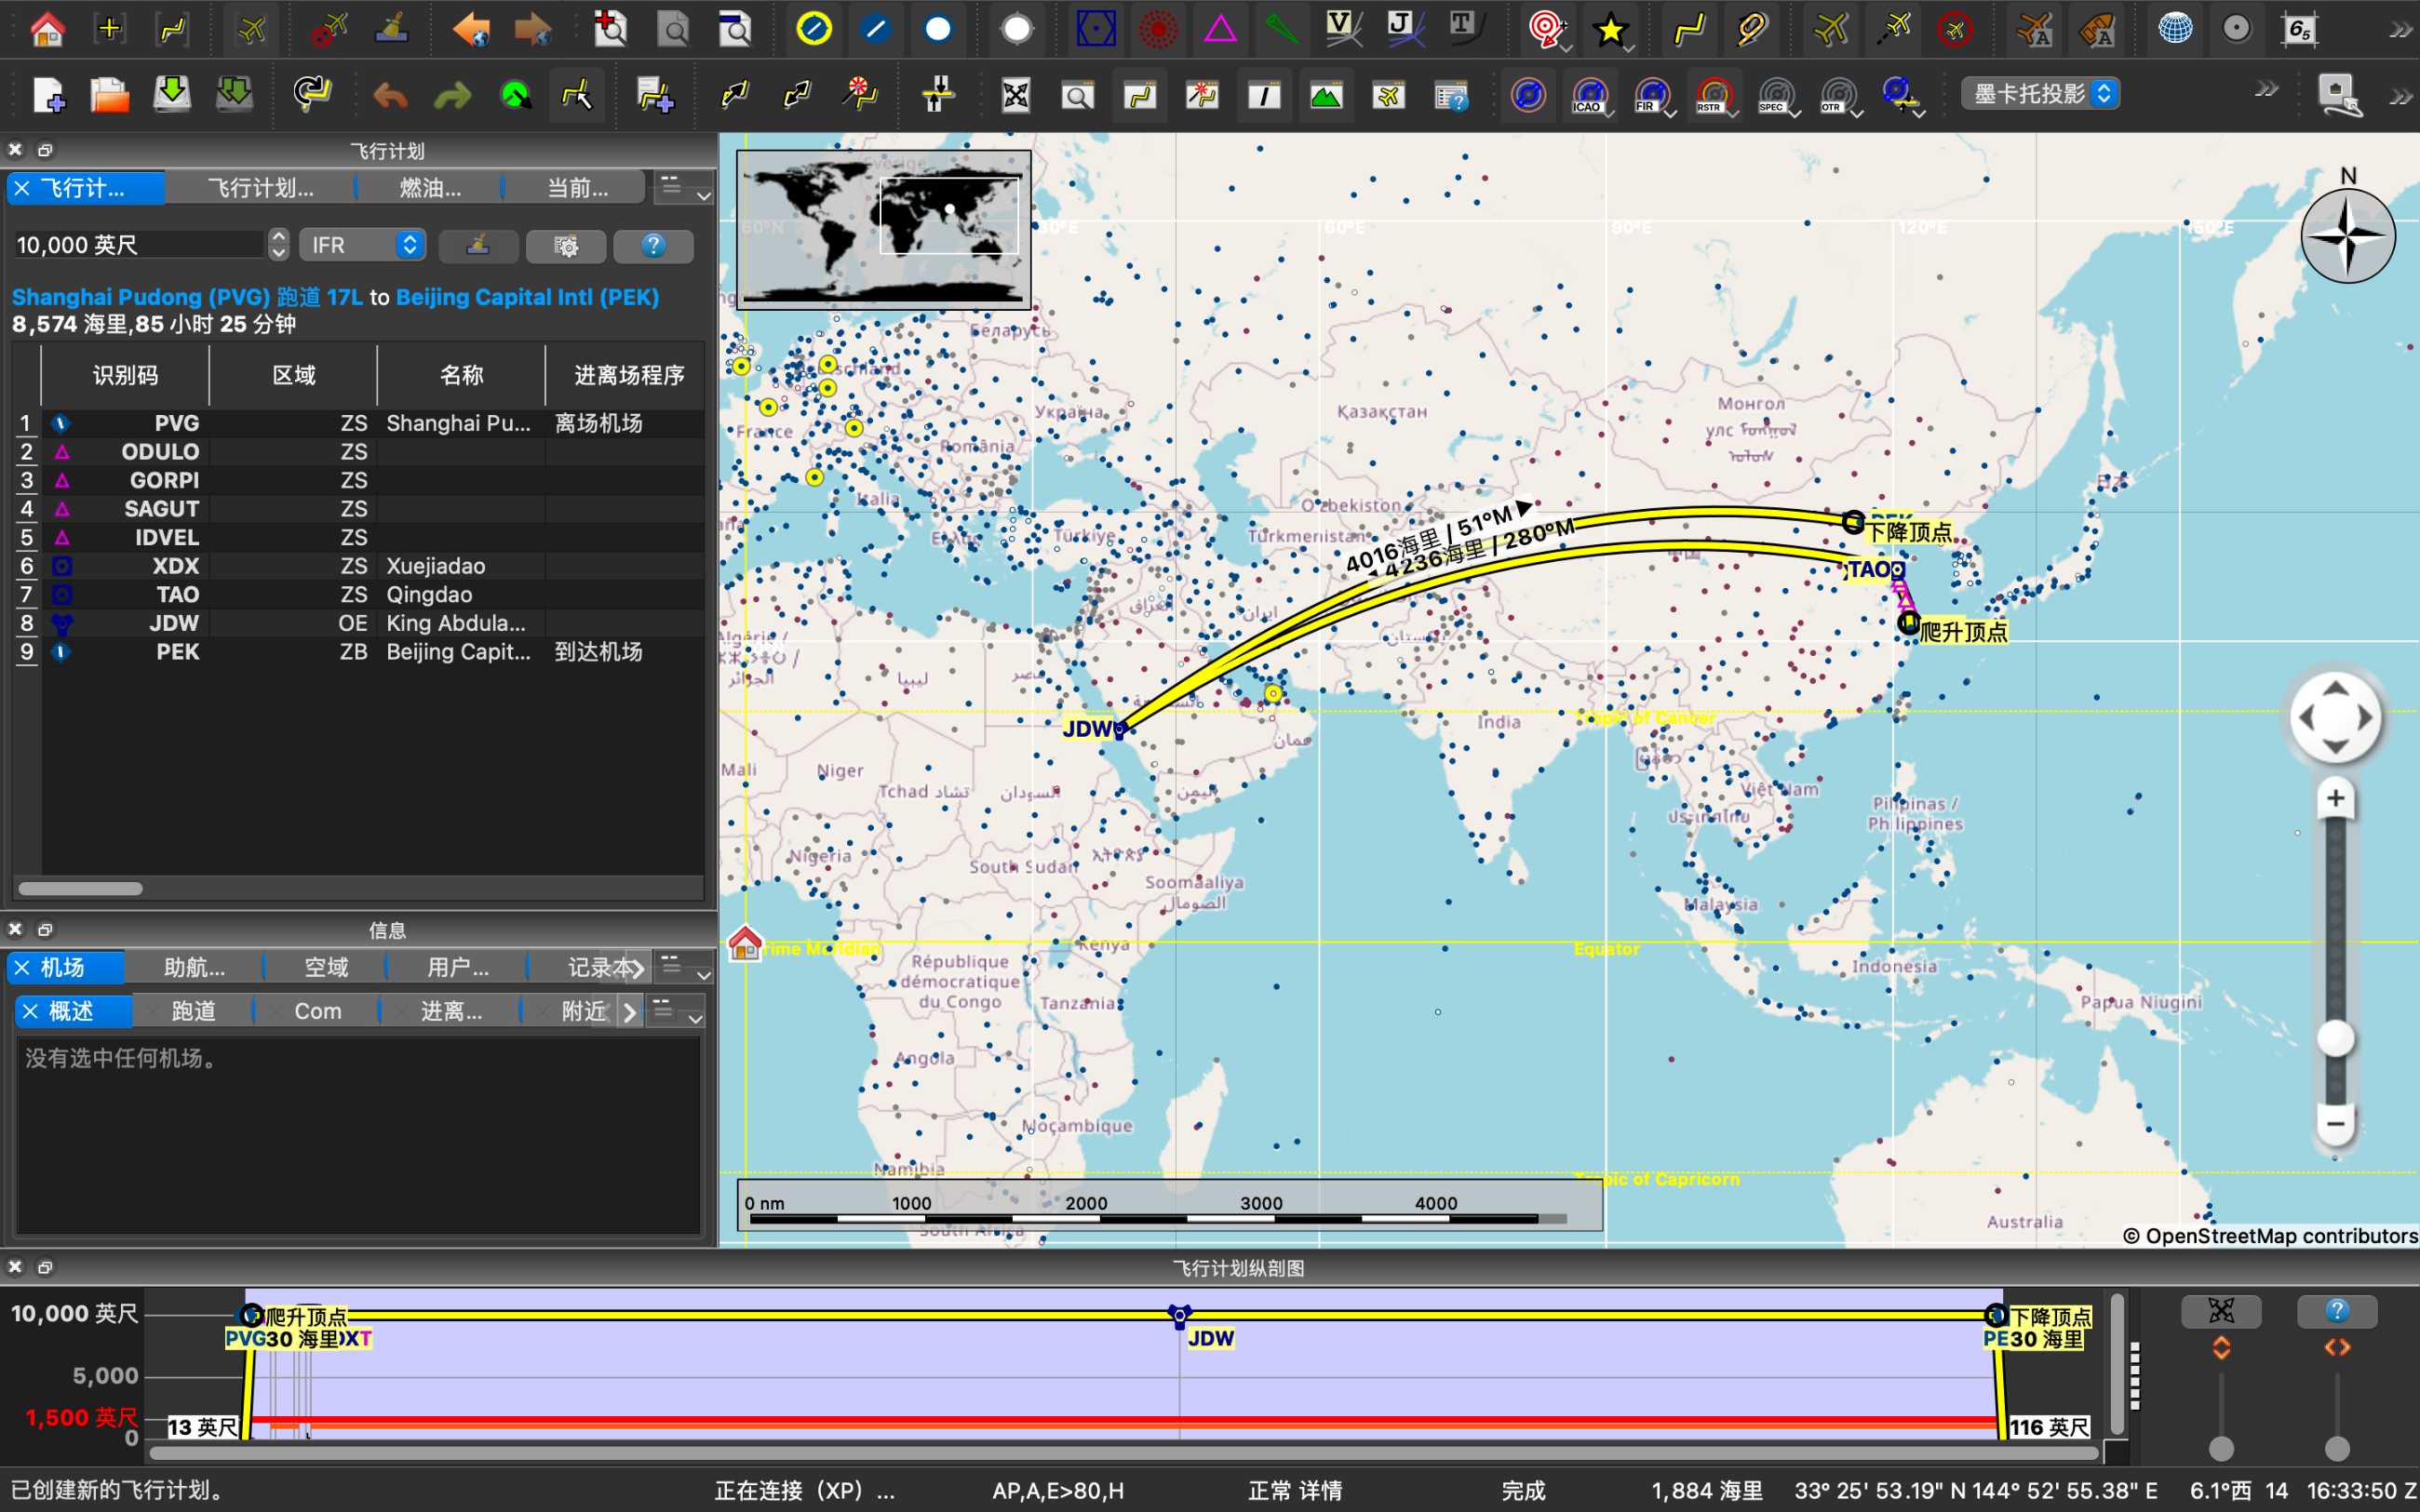Viewport: 2420px width, 1512px height.
Task: Delete aircraft trail with red-circle plane icon
Action: tap(328, 30)
